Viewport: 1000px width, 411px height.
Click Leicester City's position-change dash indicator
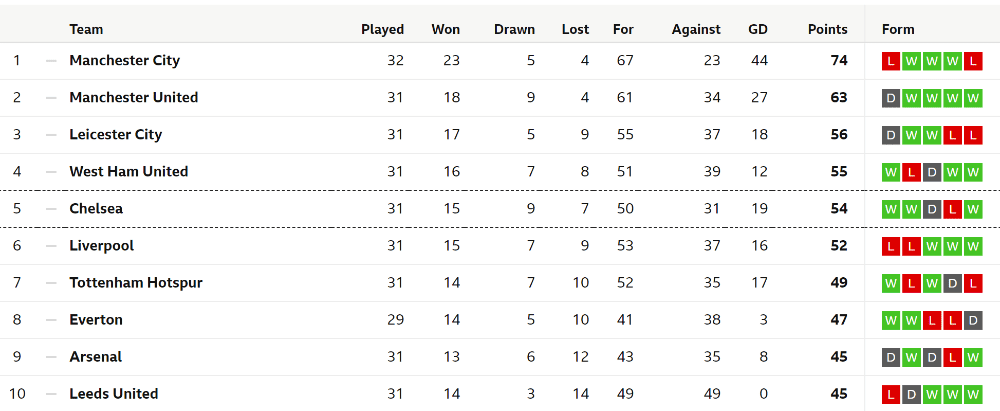(51, 135)
